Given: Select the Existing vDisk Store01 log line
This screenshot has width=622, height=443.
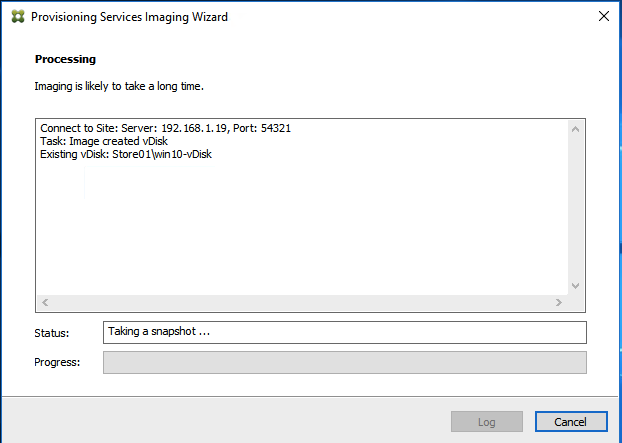Looking at the screenshot, I should [126, 154].
